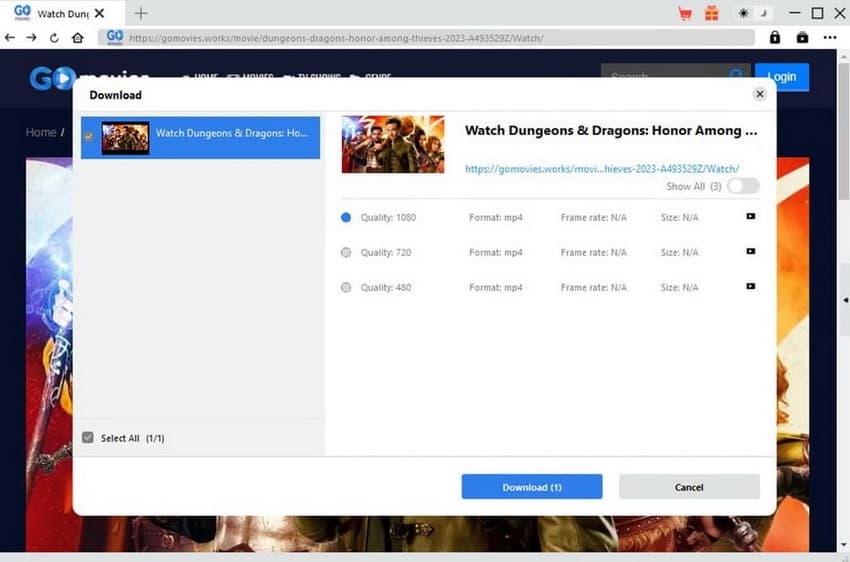
Task: Open the download bag icon in toolbar
Action: point(802,37)
